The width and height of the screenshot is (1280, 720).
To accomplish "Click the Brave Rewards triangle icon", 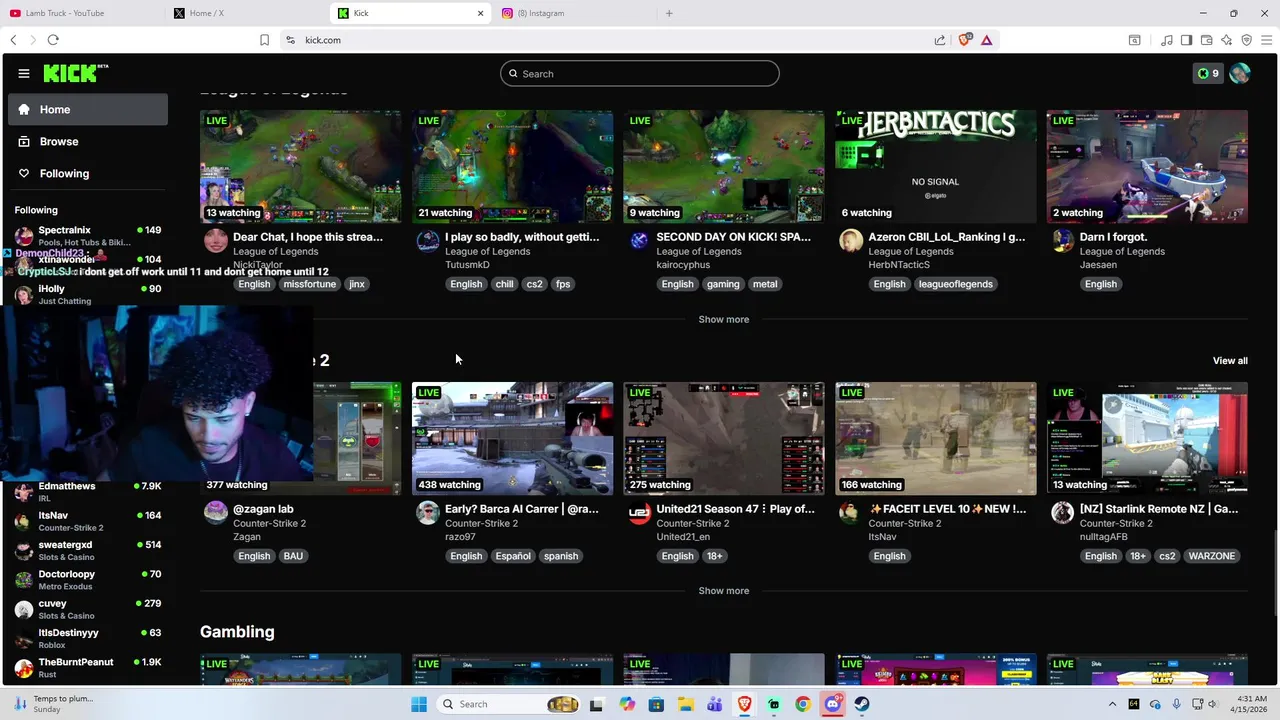I will (x=987, y=40).
